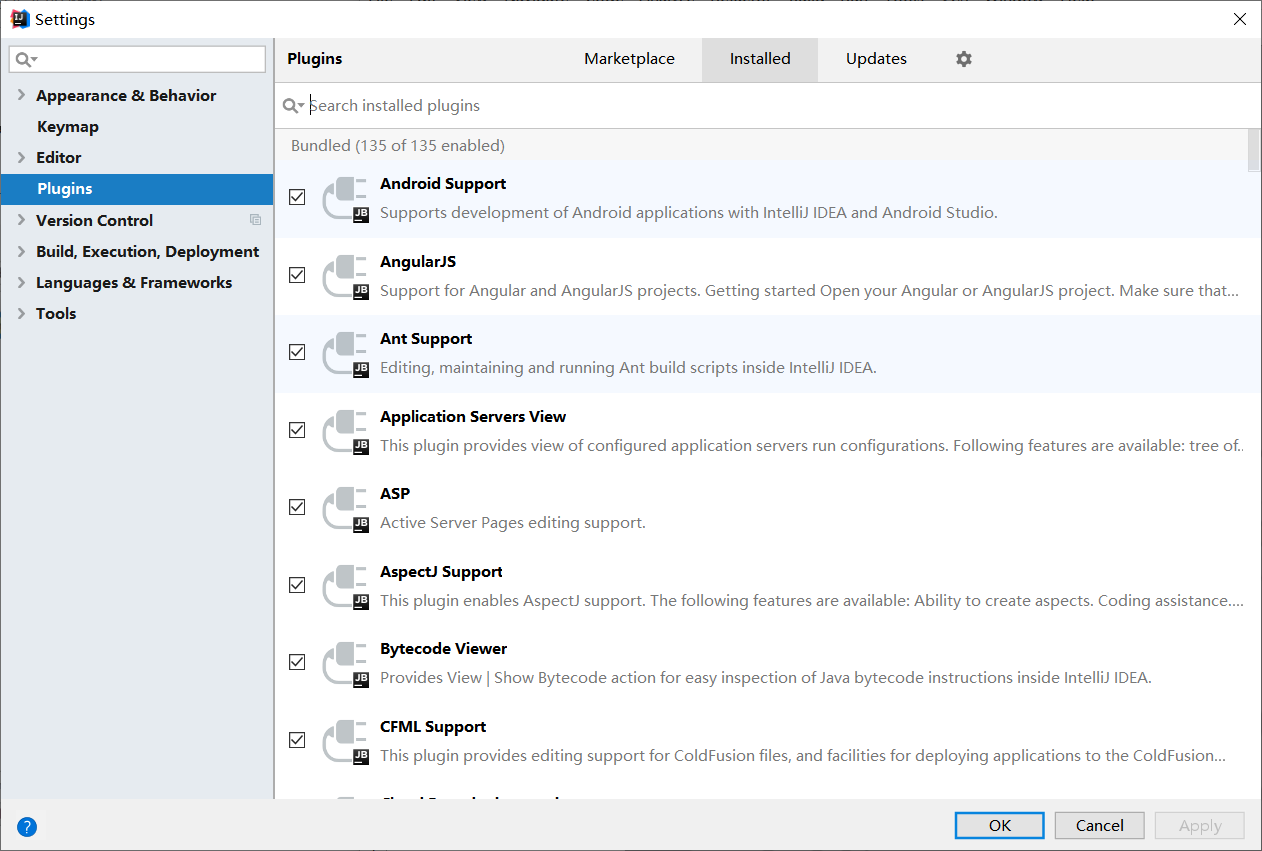Expand the Editor settings node
This screenshot has height=851, width=1262.
coord(21,157)
